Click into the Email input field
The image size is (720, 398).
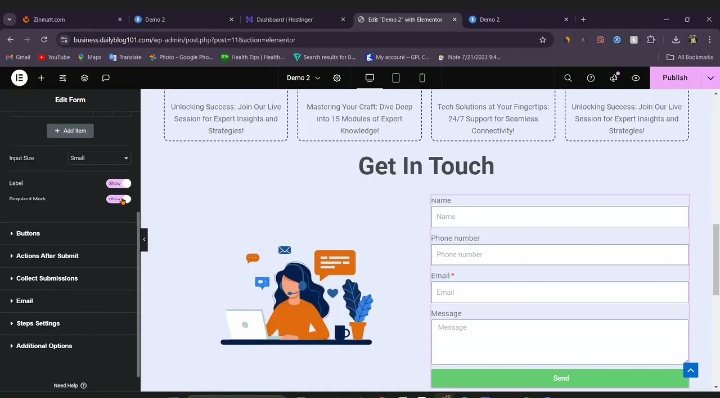click(560, 292)
